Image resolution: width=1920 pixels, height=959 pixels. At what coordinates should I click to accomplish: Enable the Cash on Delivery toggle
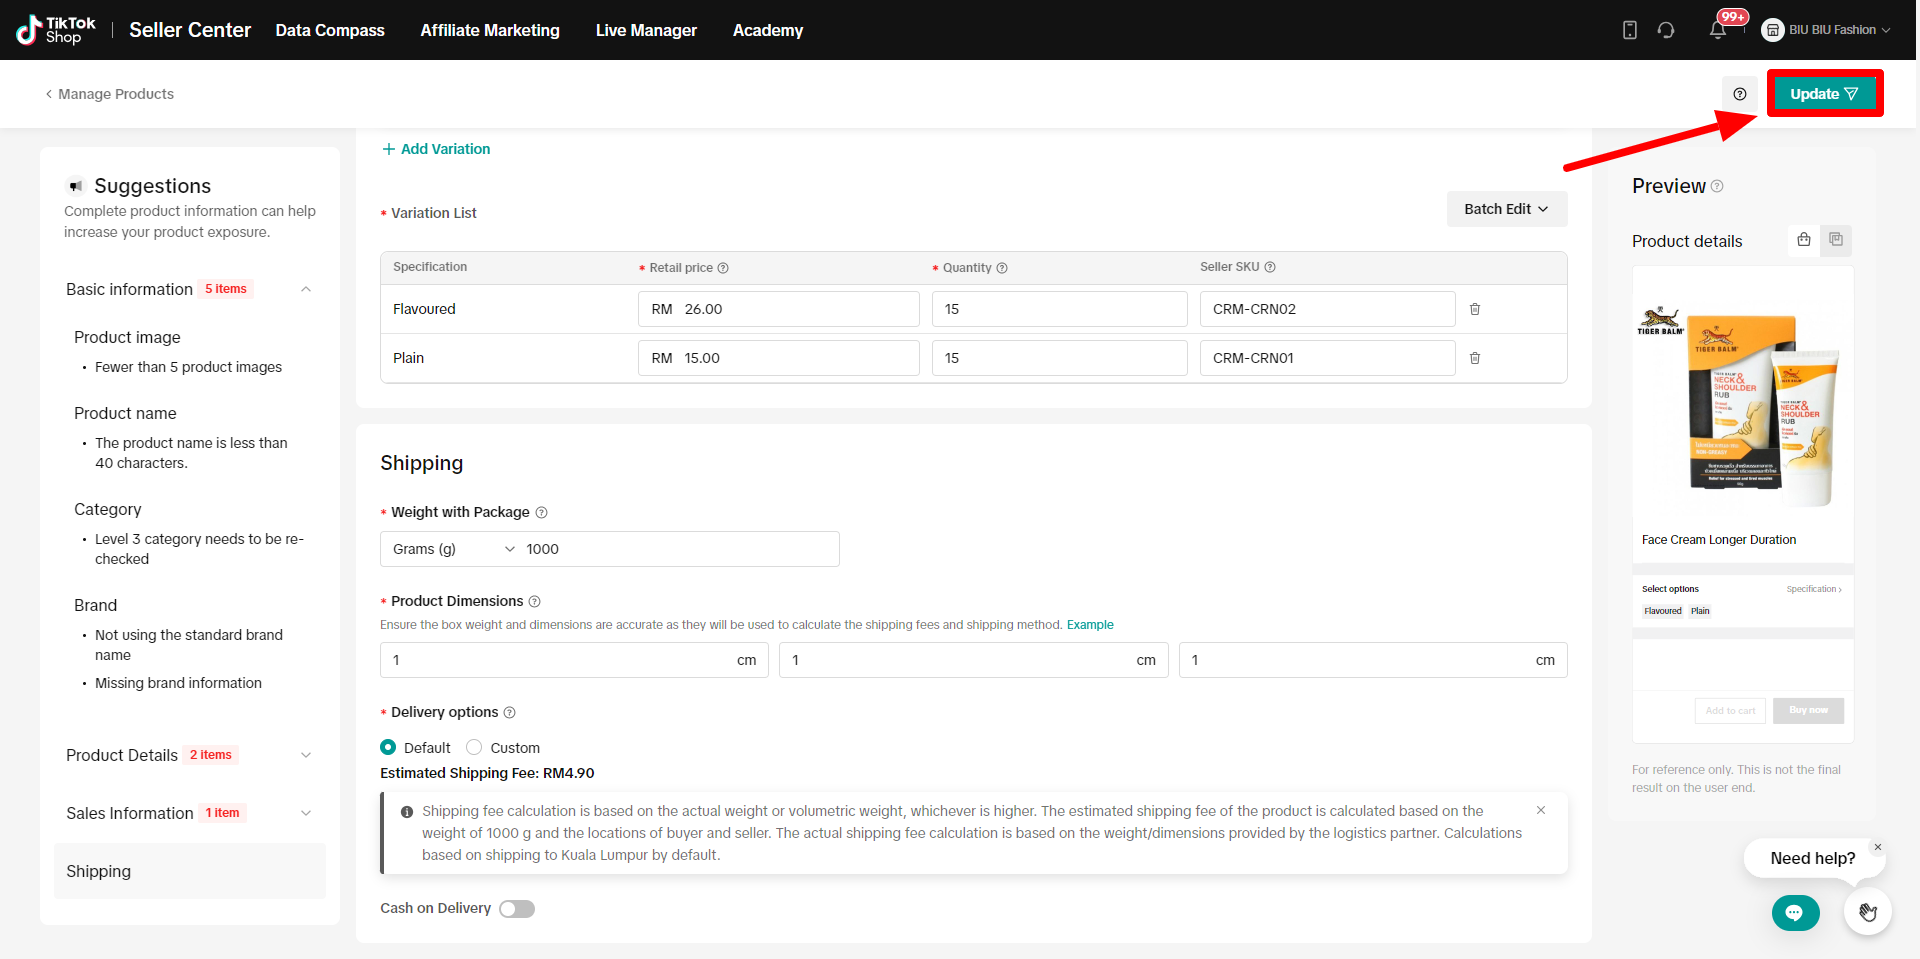[517, 908]
